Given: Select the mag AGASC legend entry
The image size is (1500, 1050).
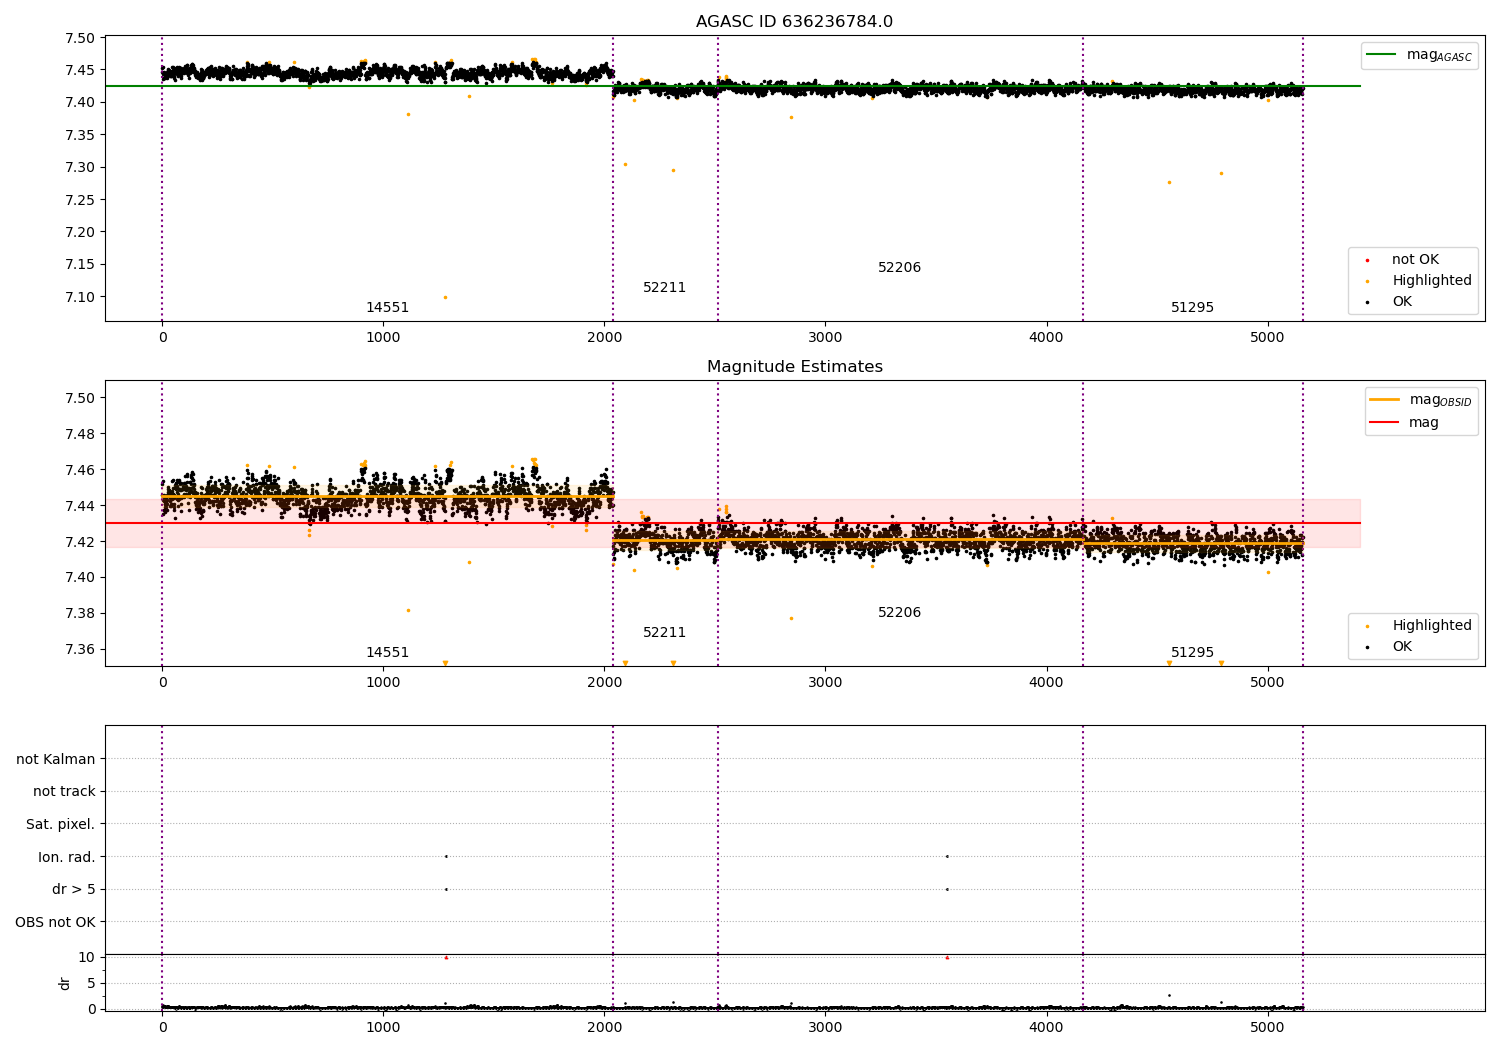Looking at the screenshot, I should click(1419, 55).
